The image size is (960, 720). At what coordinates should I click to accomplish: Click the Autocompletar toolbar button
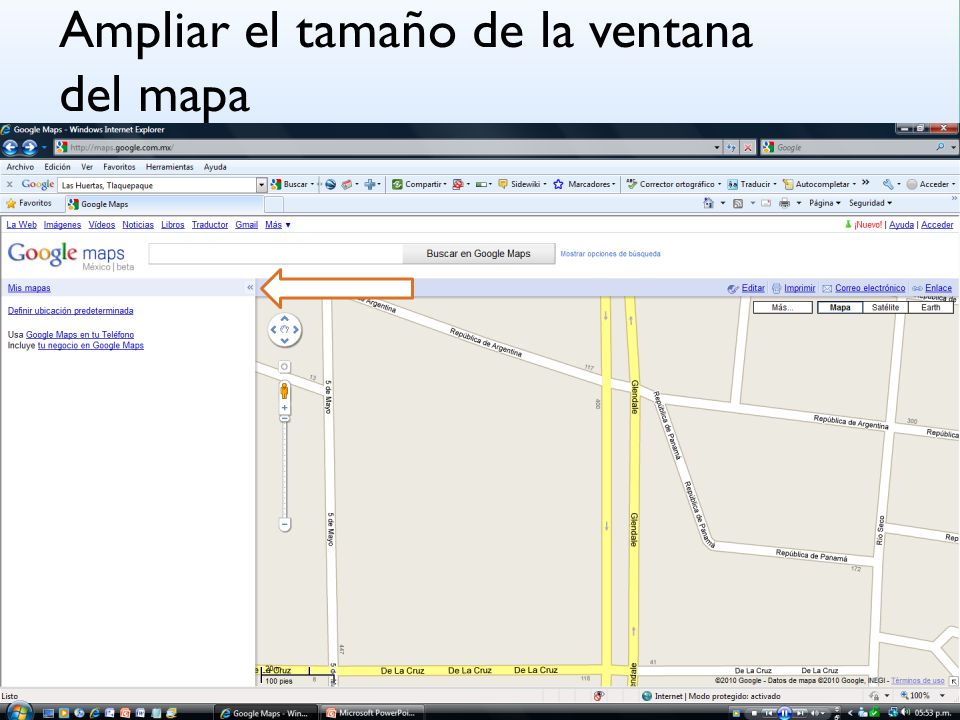[x=819, y=184]
